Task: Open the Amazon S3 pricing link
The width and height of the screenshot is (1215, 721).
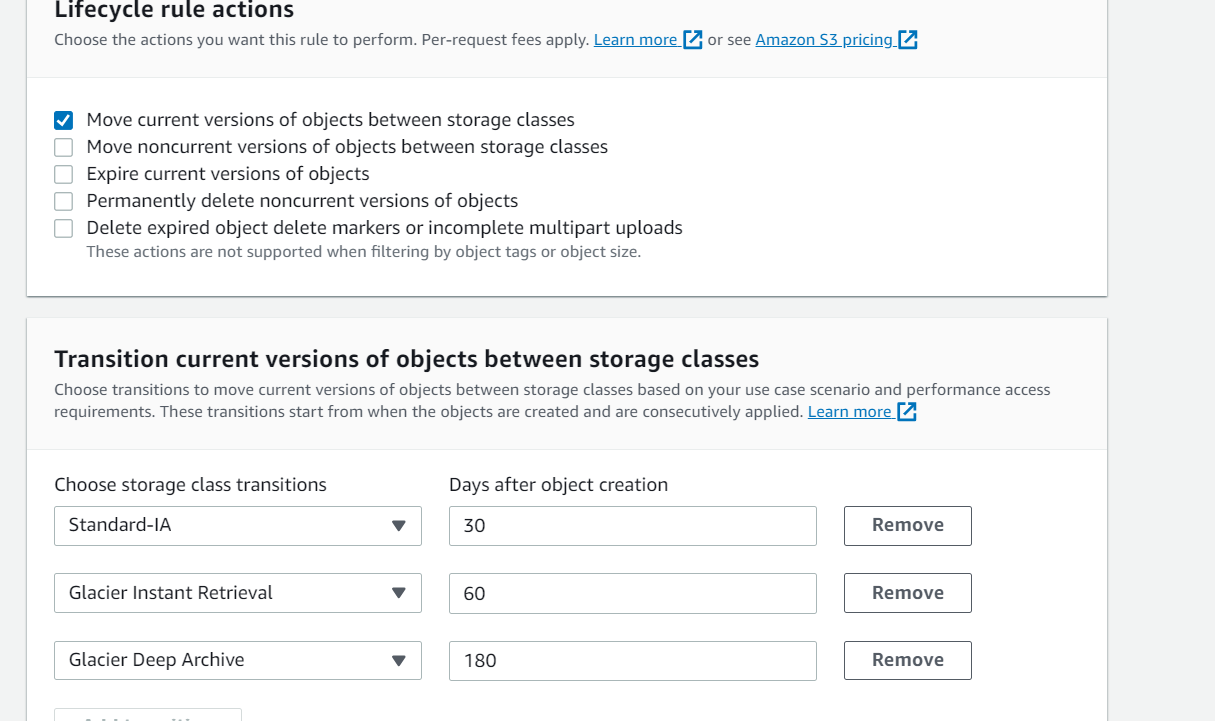Action: pos(824,40)
